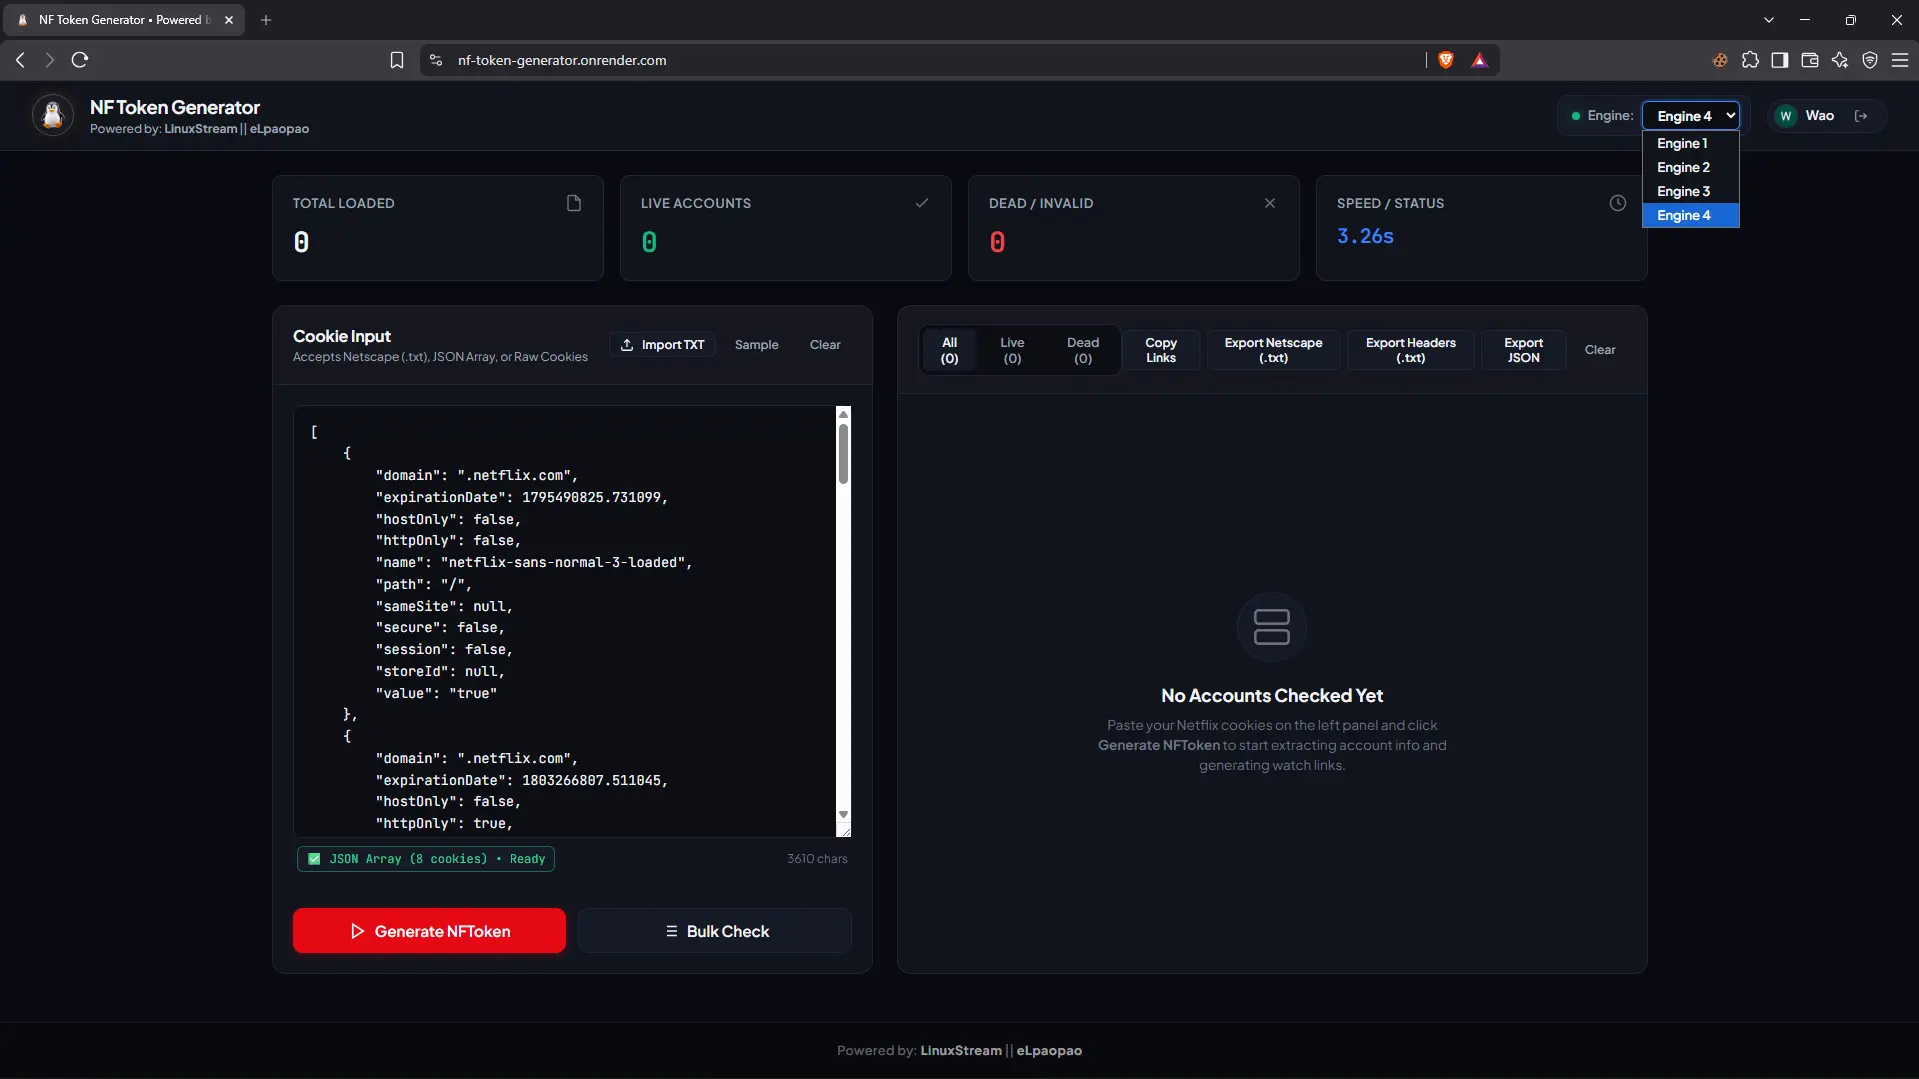1919x1079 pixels.
Task: Click the Bulk Check button
Action: pyautogui.click(x=715, y=931)
